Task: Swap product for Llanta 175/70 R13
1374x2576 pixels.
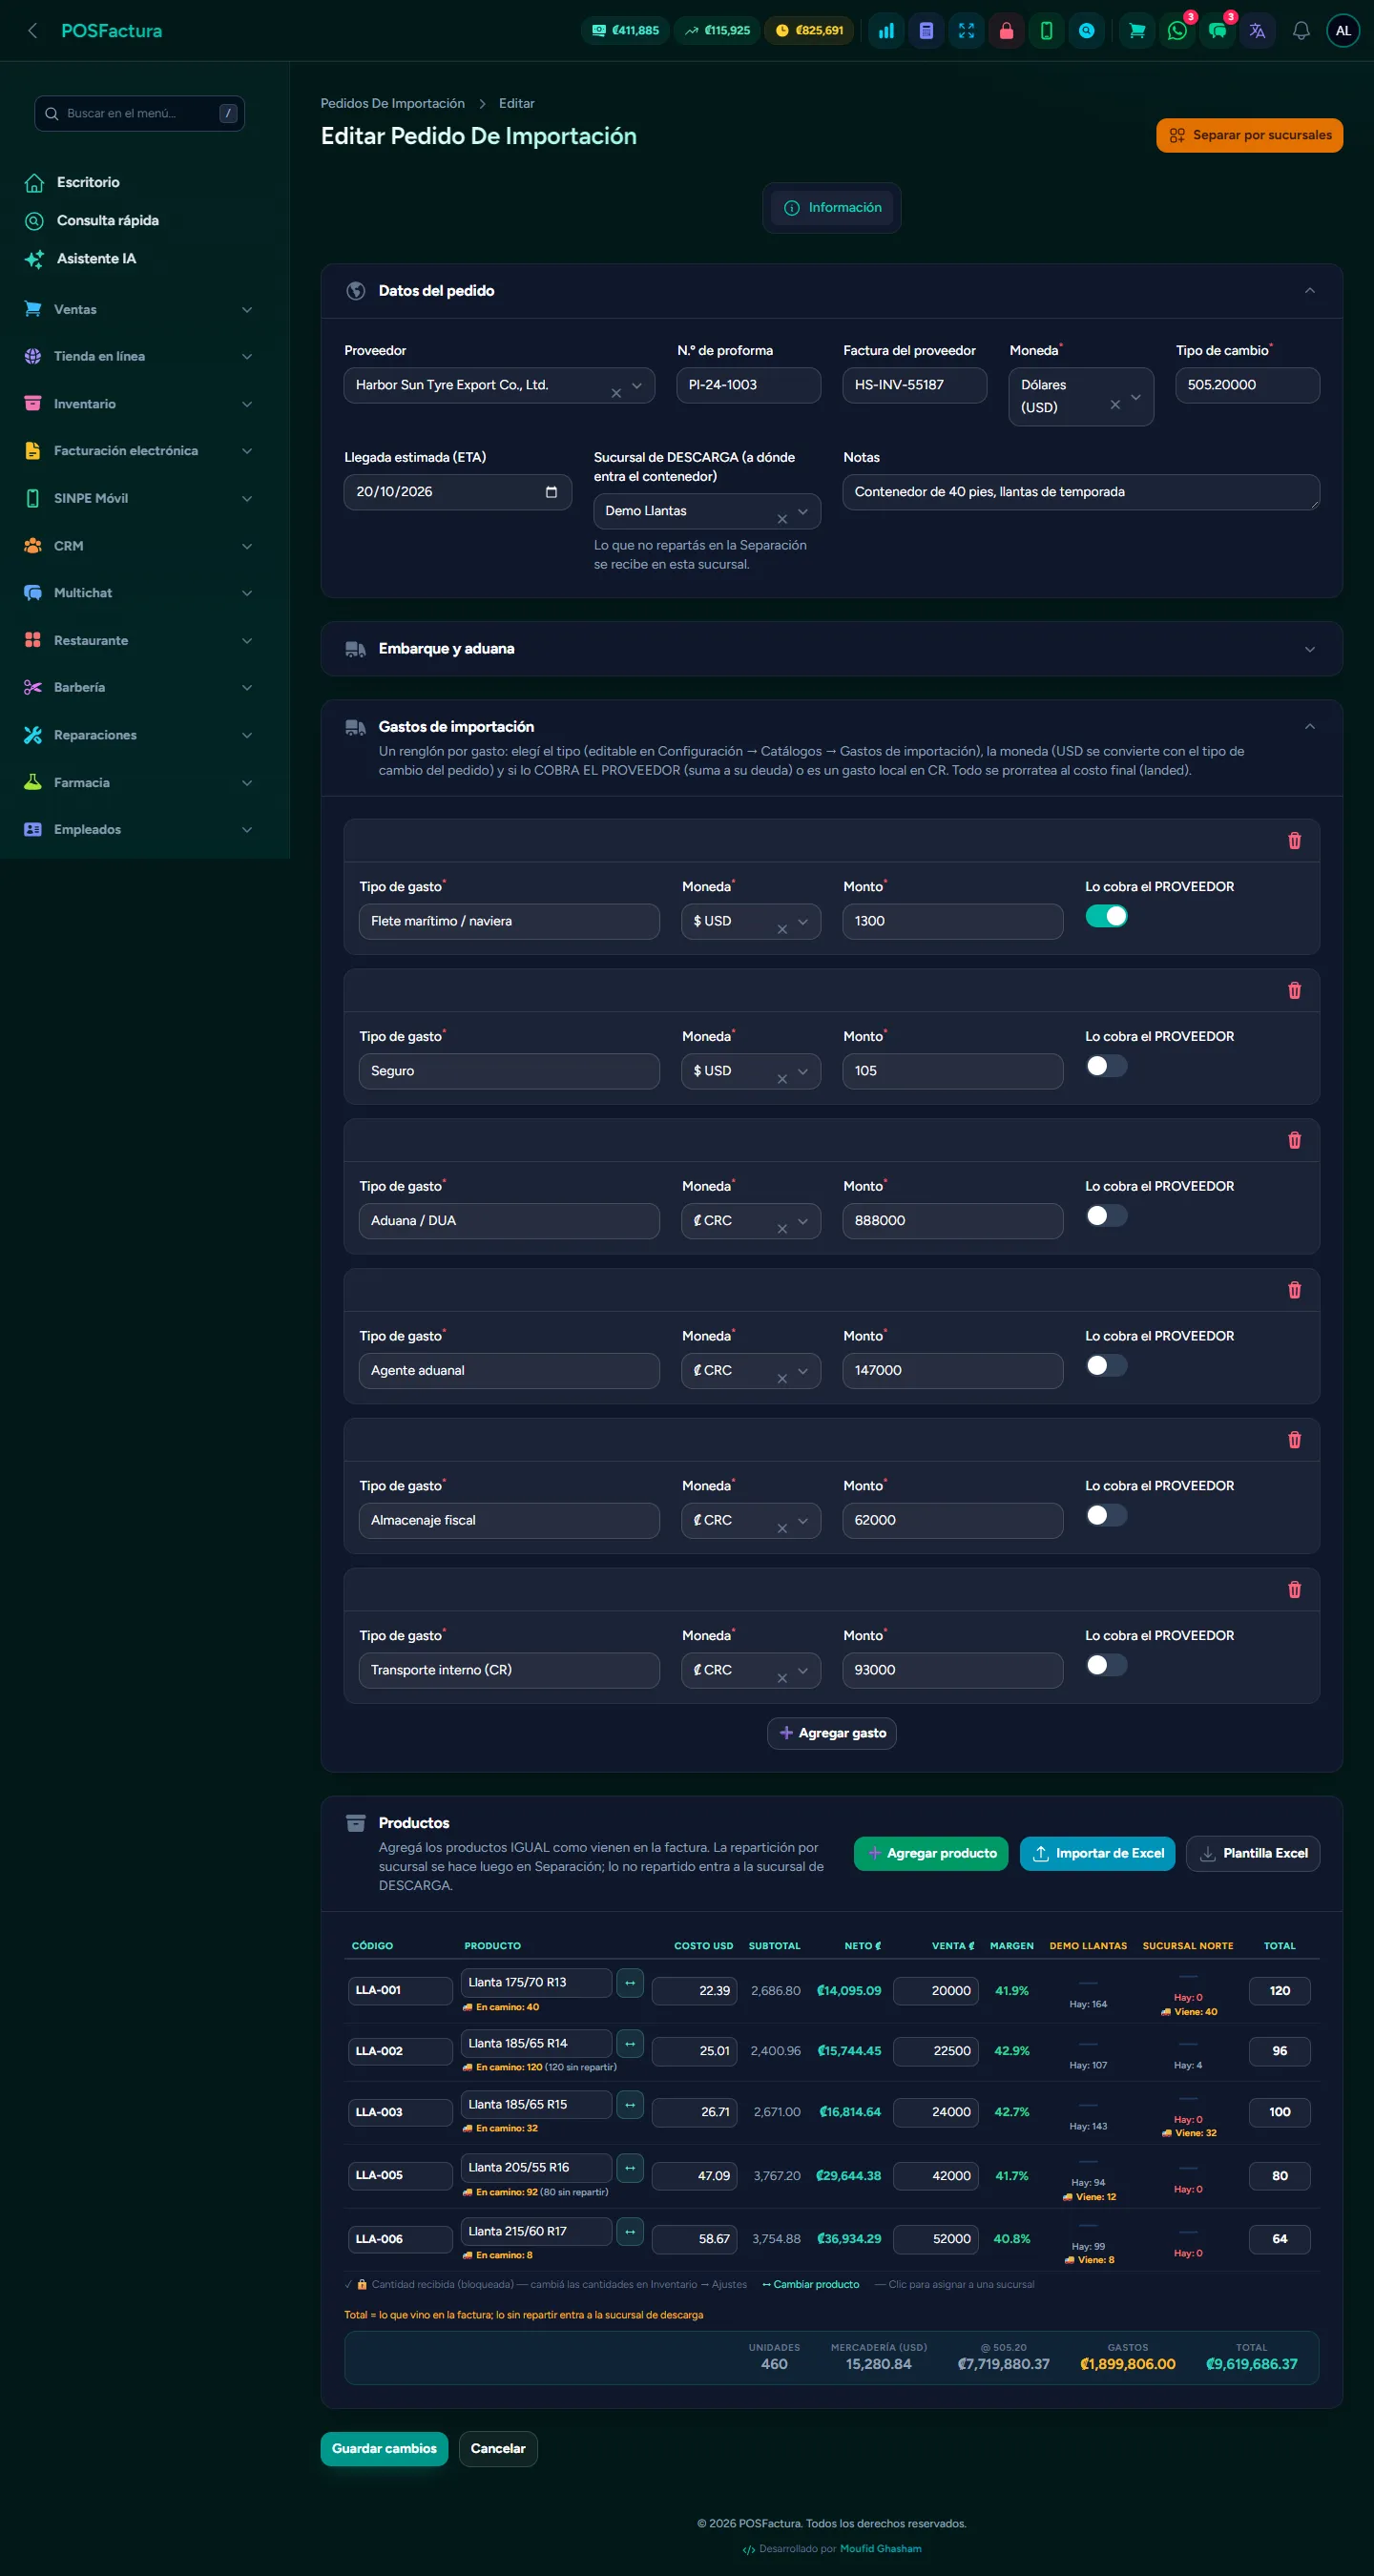Action: (630, 1983)
